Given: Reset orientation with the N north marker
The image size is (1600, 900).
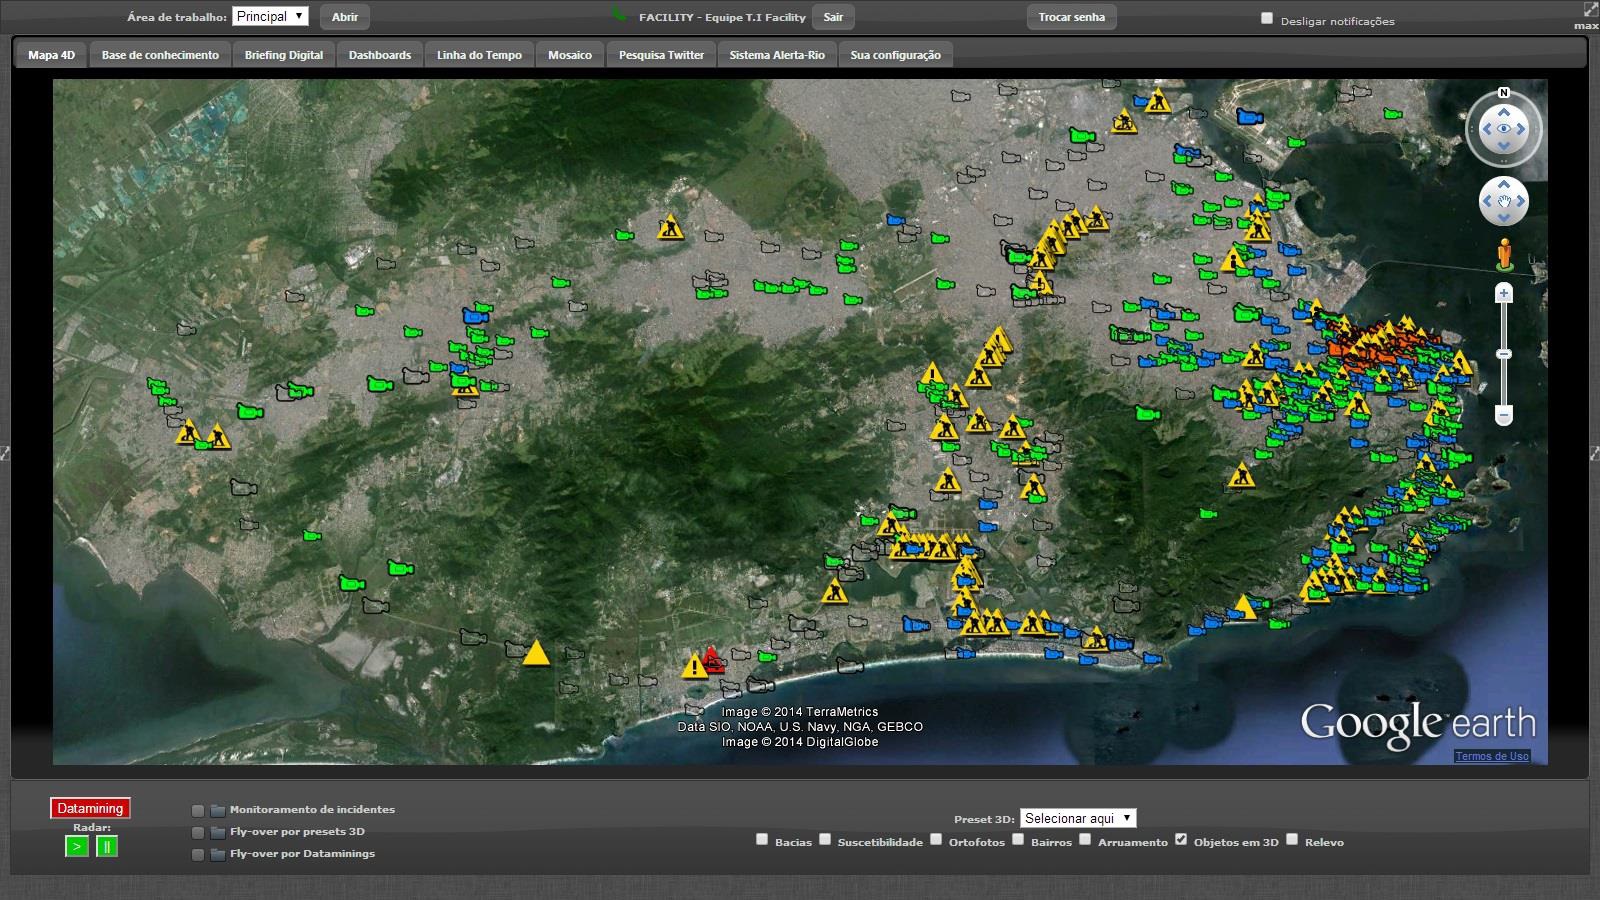Looking at the screenshot, I should tap(1504, 93).
